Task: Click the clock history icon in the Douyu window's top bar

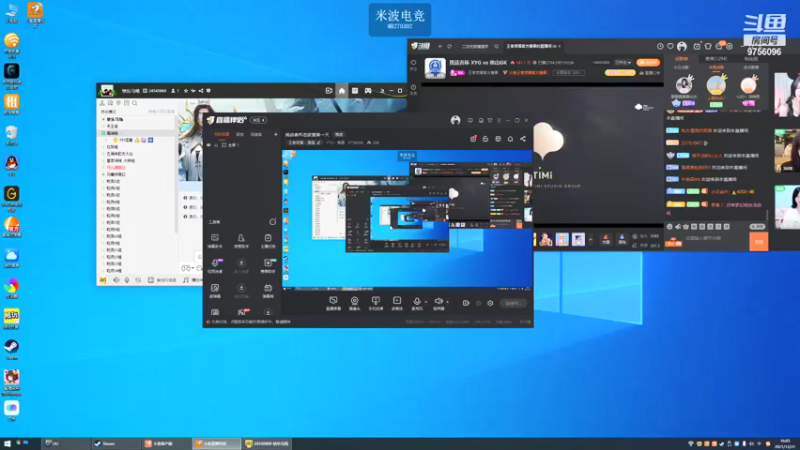Action: point(660,46)
